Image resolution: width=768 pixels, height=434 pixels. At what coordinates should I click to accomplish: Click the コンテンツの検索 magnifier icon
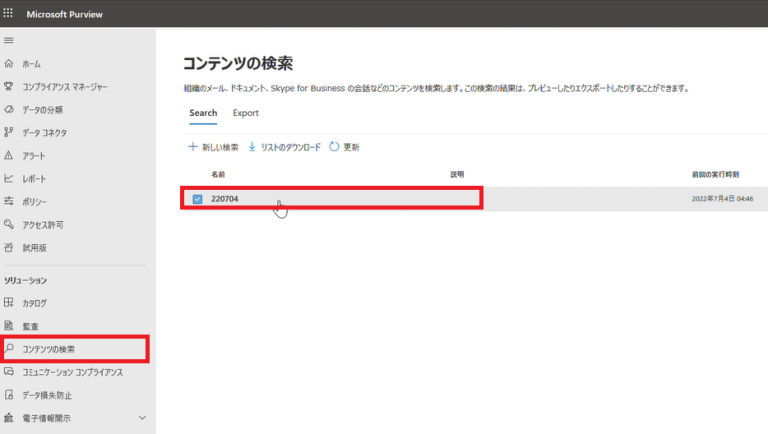click(x=9, y=349)
